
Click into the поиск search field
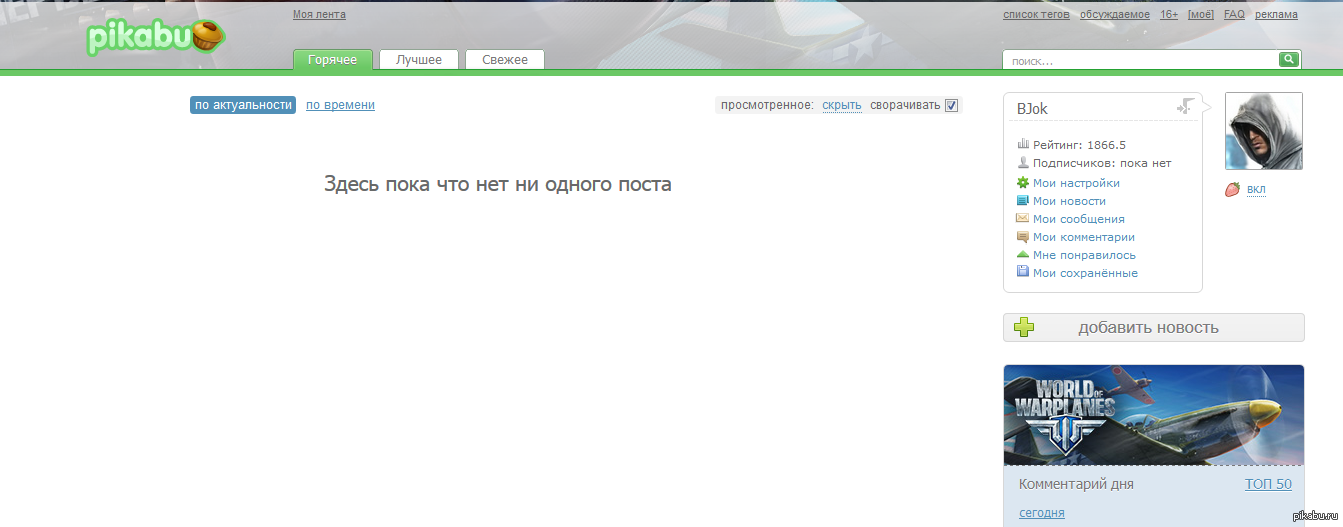(x=1140, y=61)
